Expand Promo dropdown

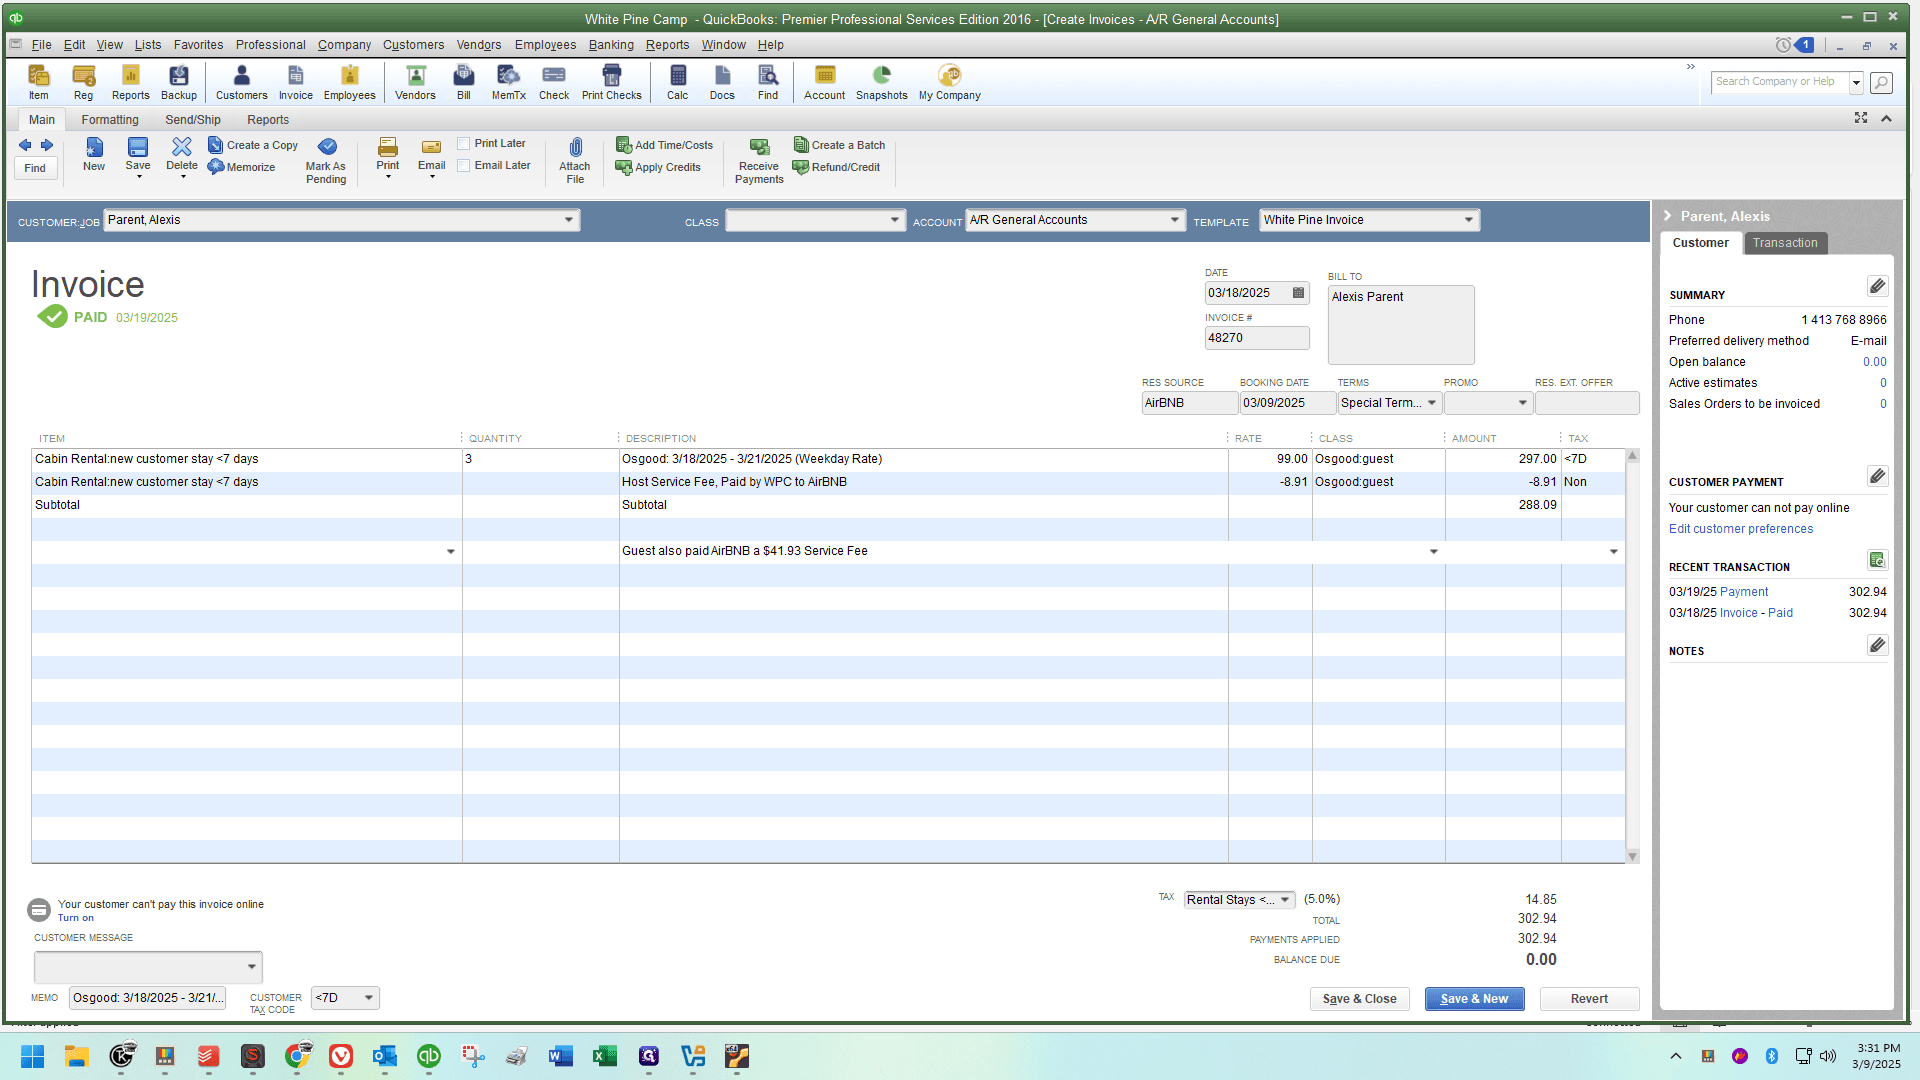pos(1523,403)
